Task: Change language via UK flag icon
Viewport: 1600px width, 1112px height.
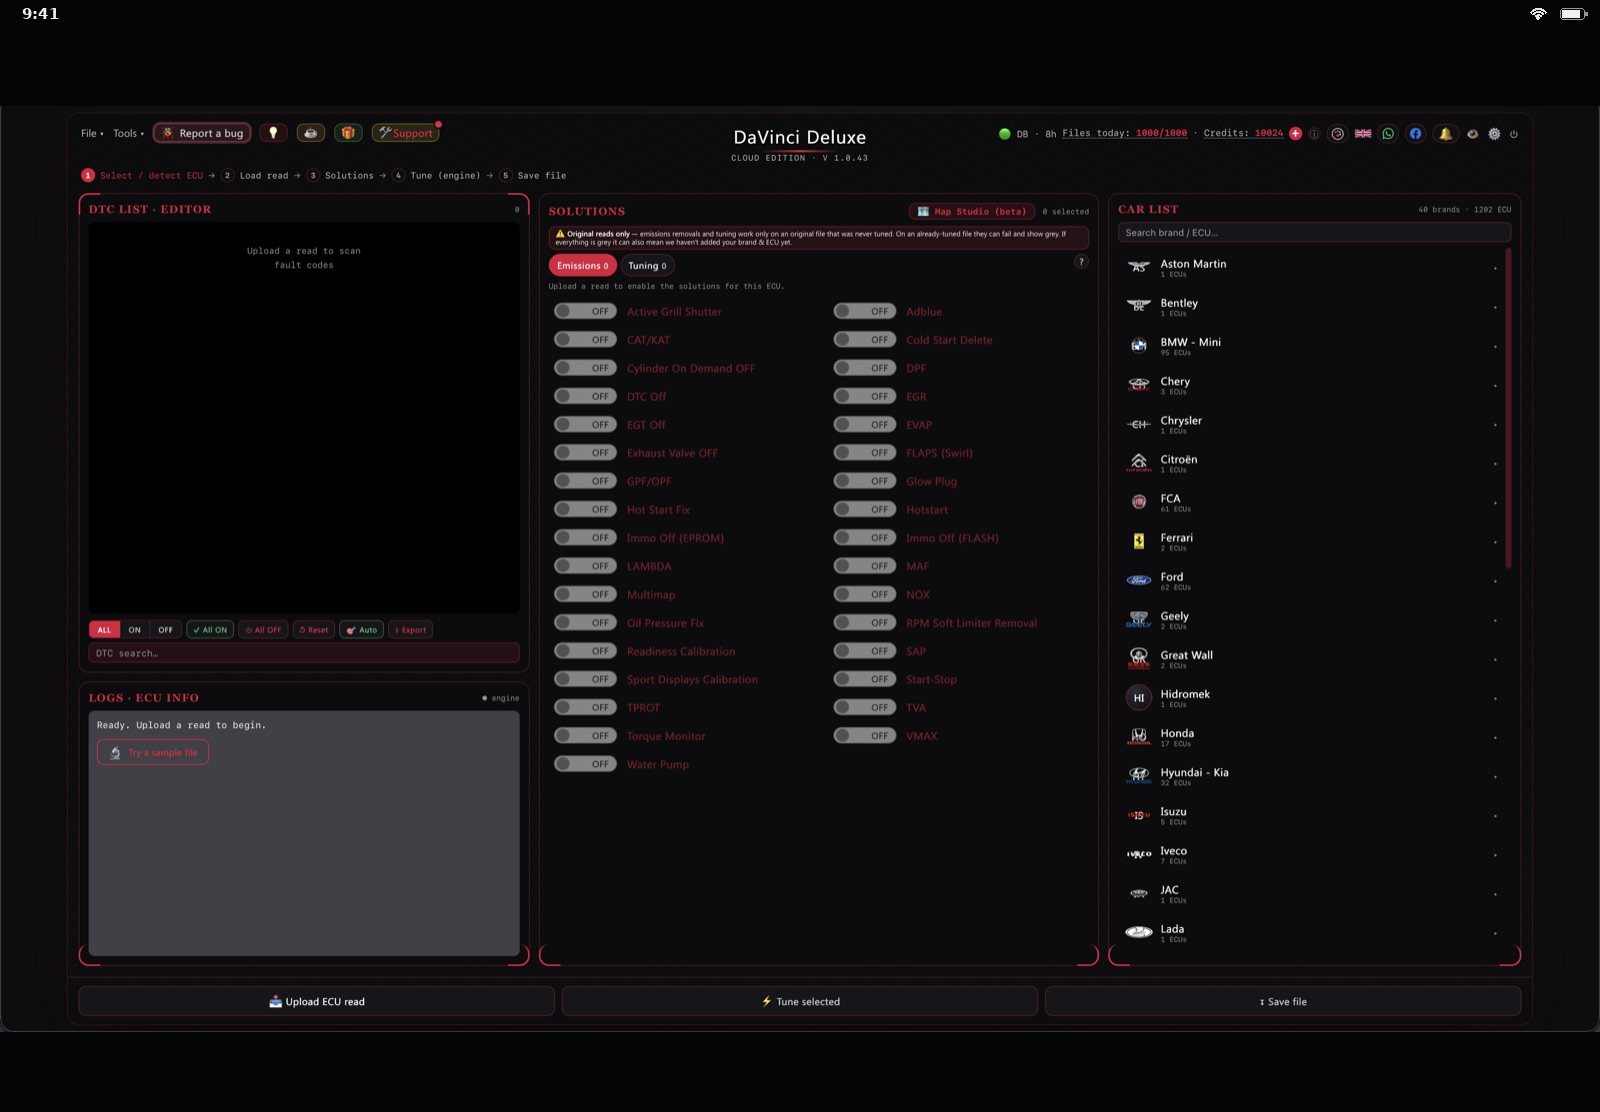Action: click(1363, 133)
